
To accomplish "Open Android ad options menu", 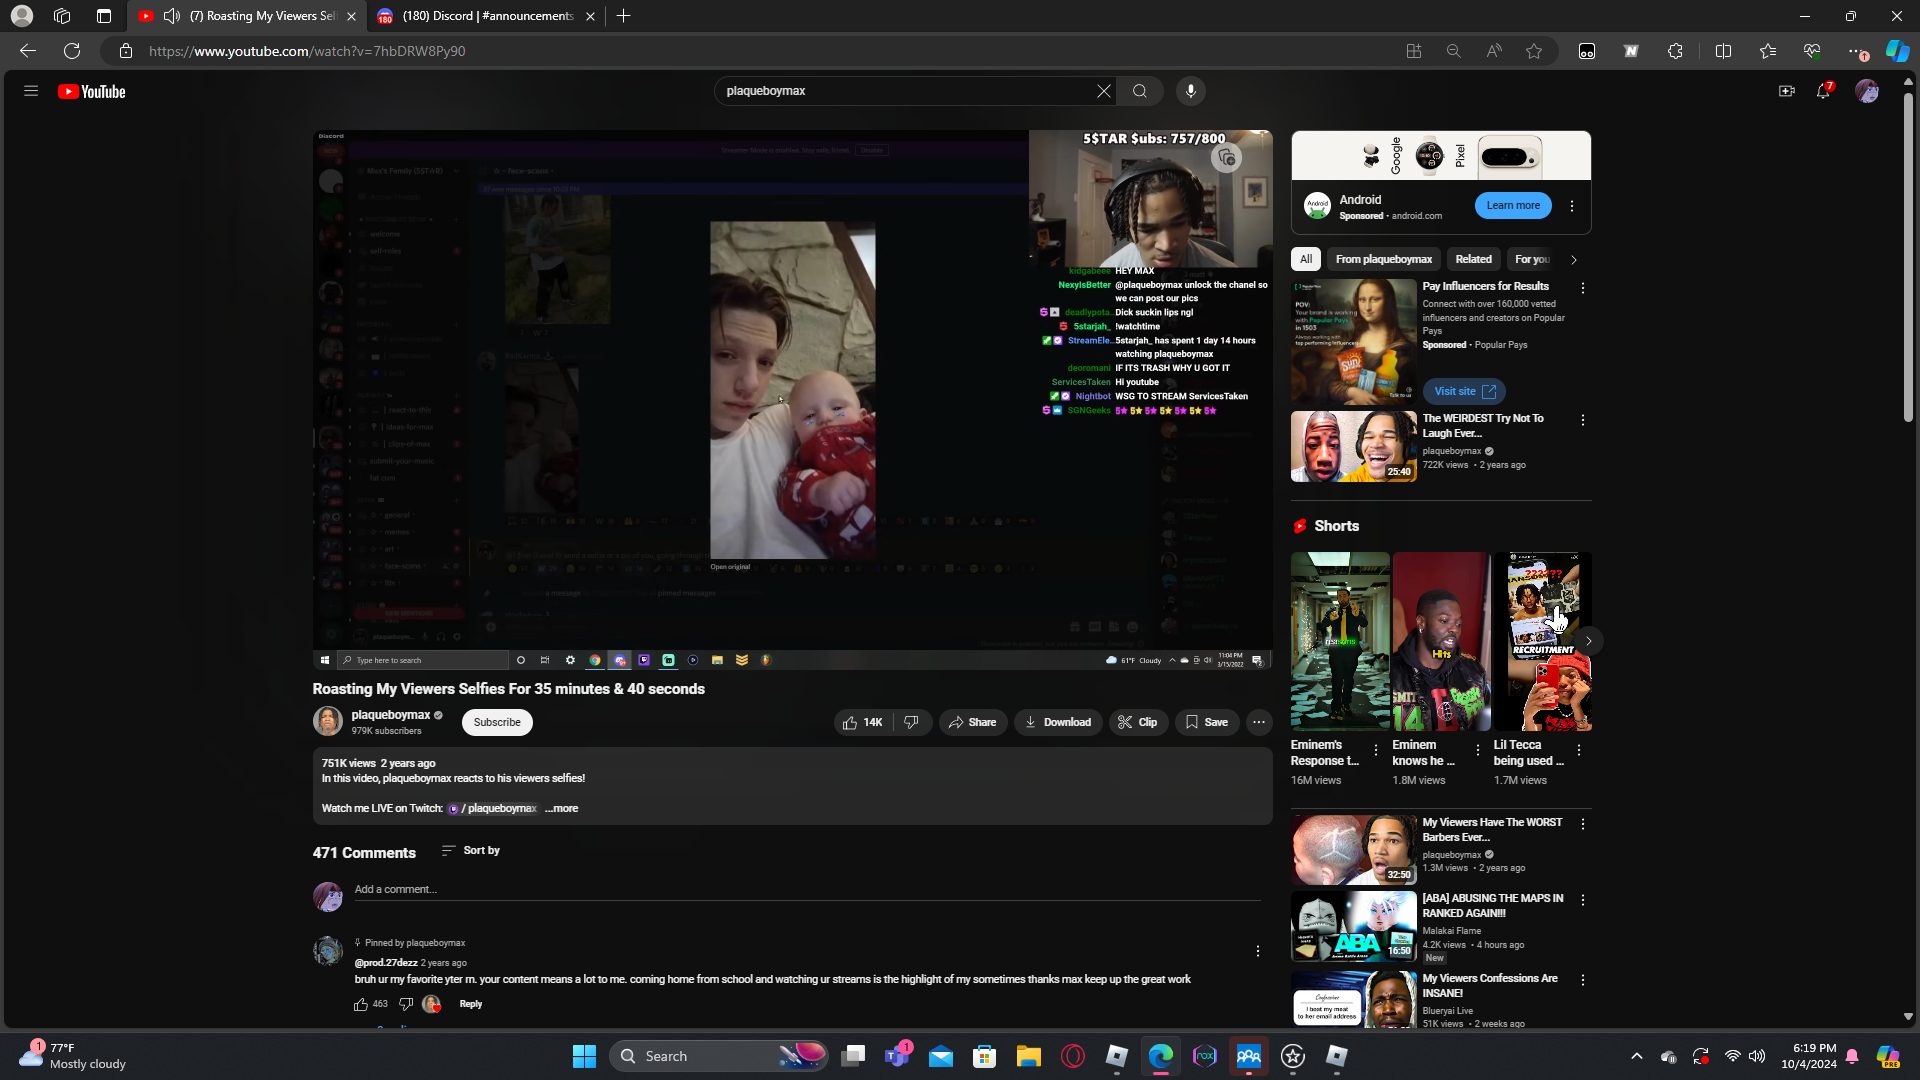I will pyautogui.click(x=1572, y=206).
